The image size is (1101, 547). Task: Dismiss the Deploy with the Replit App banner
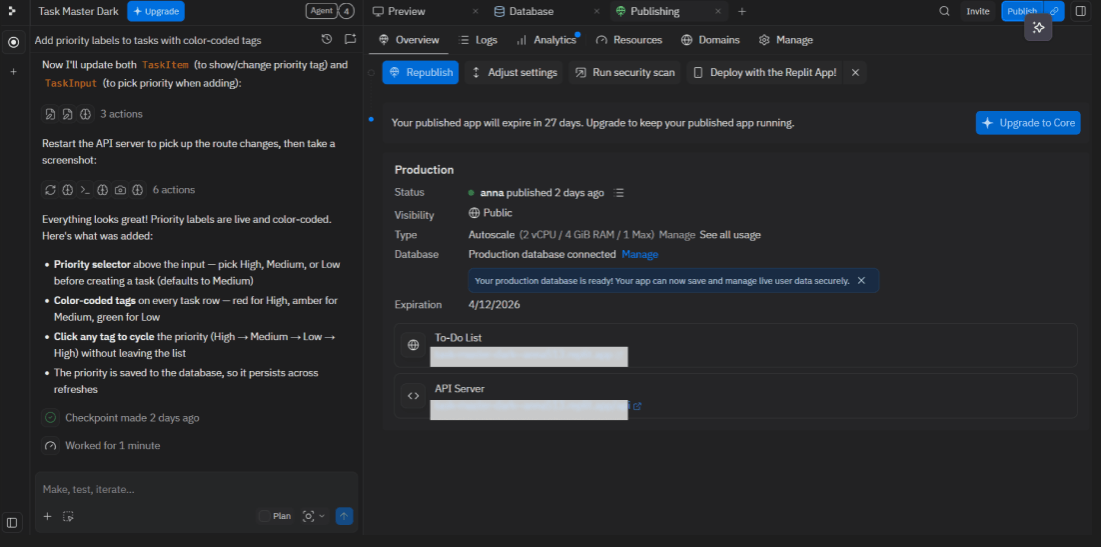pyautogui.click(x=855, y=72)
